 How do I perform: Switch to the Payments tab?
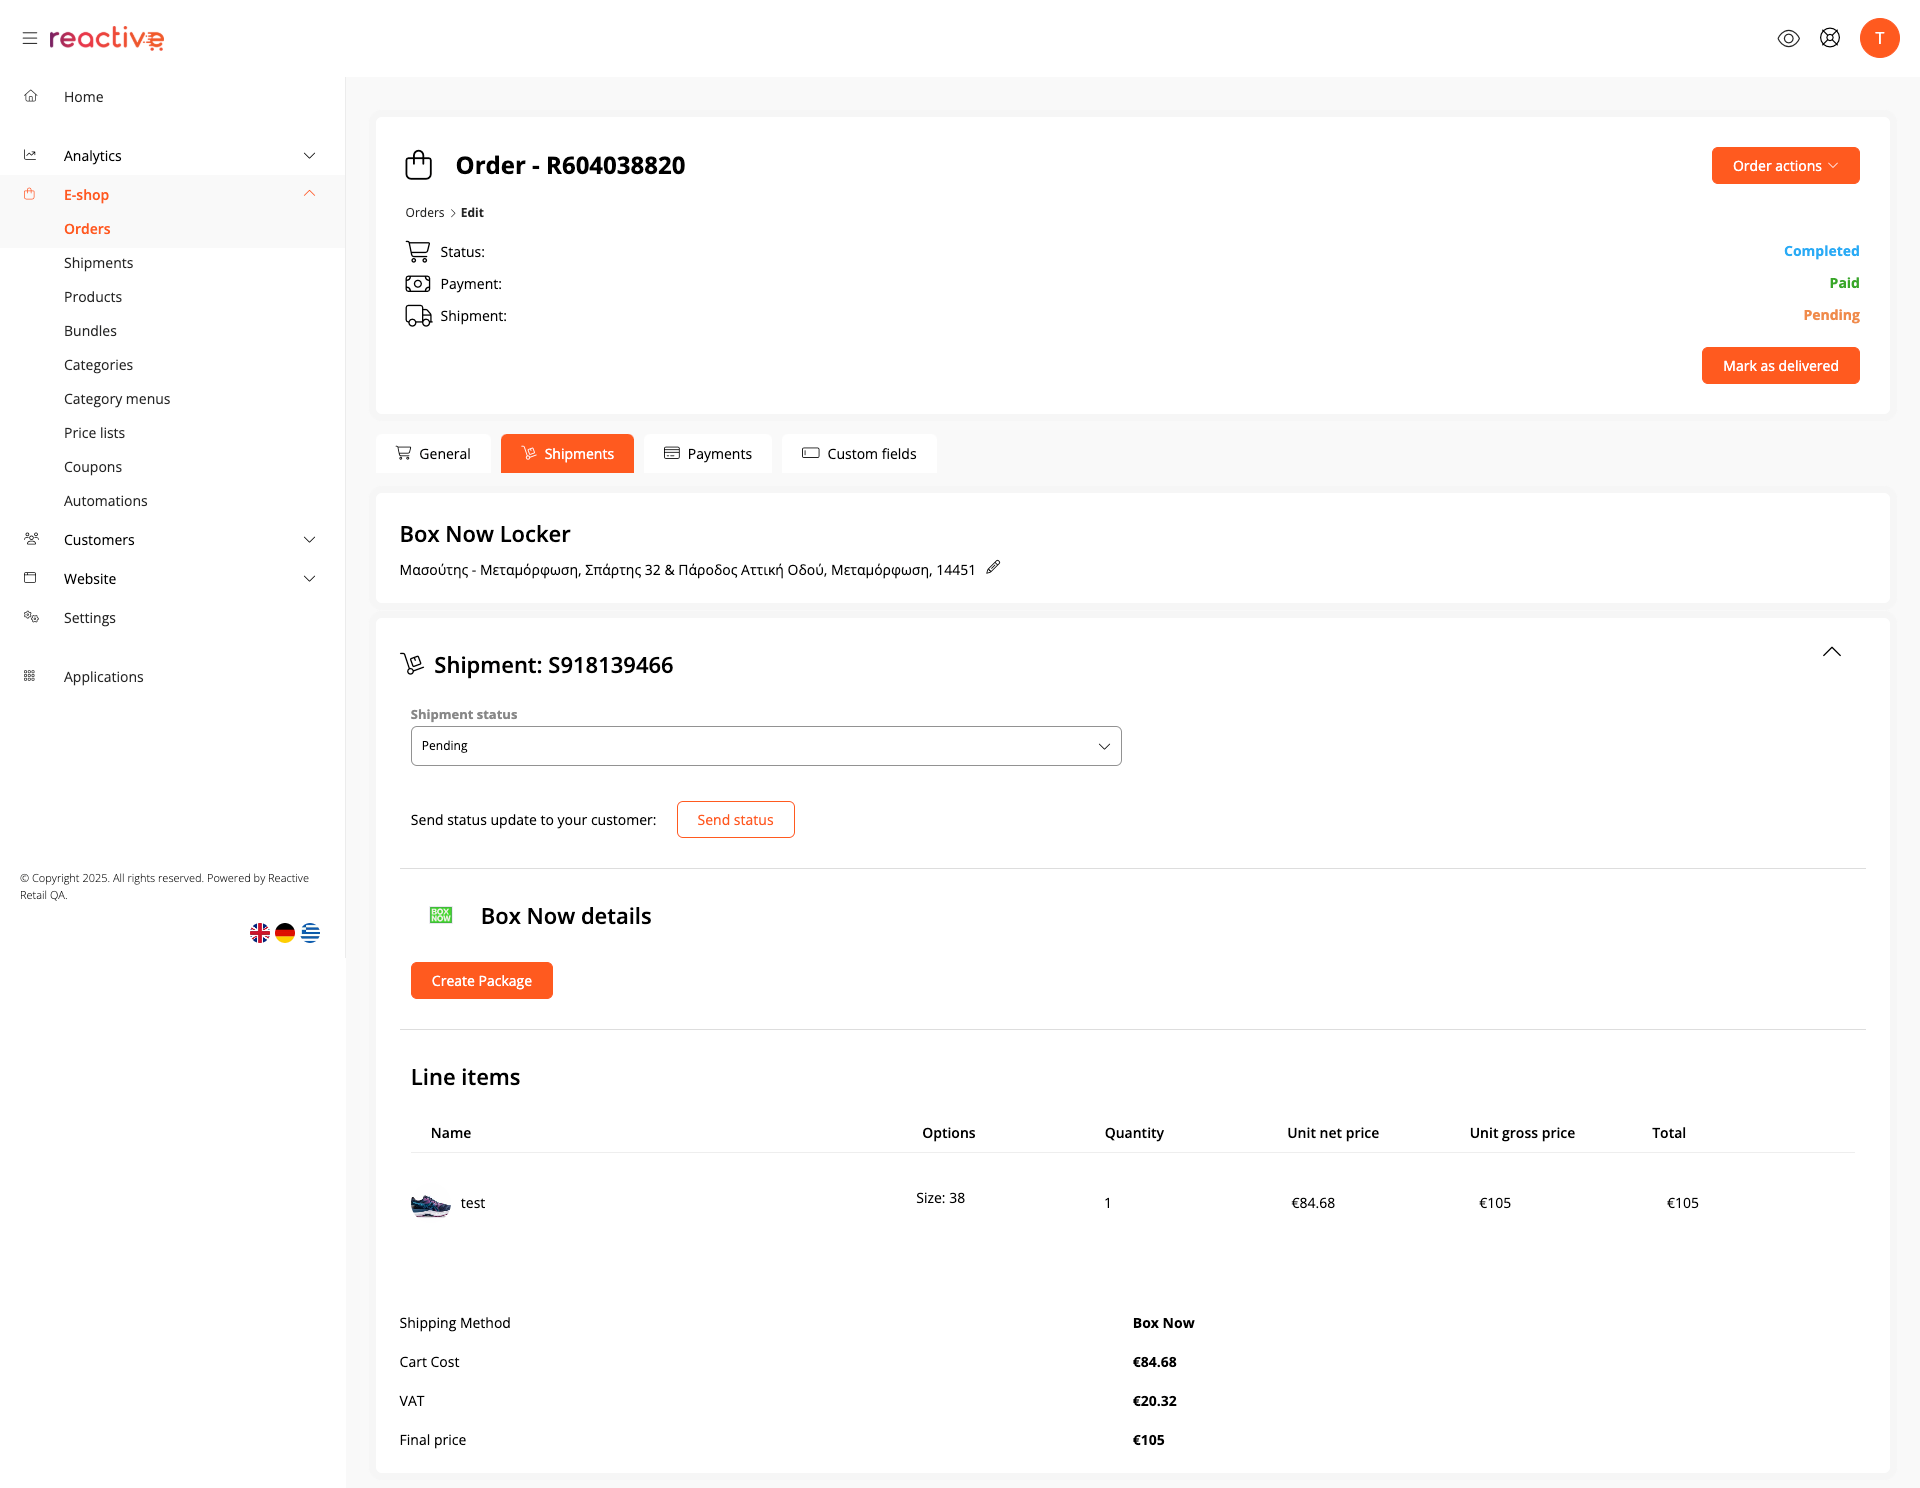(708, 454)
